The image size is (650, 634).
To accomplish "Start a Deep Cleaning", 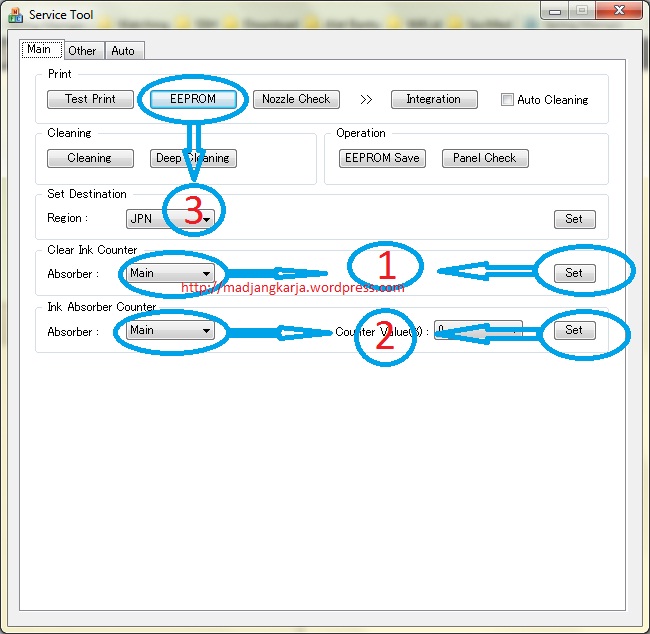I will pyautogui.click(x=193, y=158).
